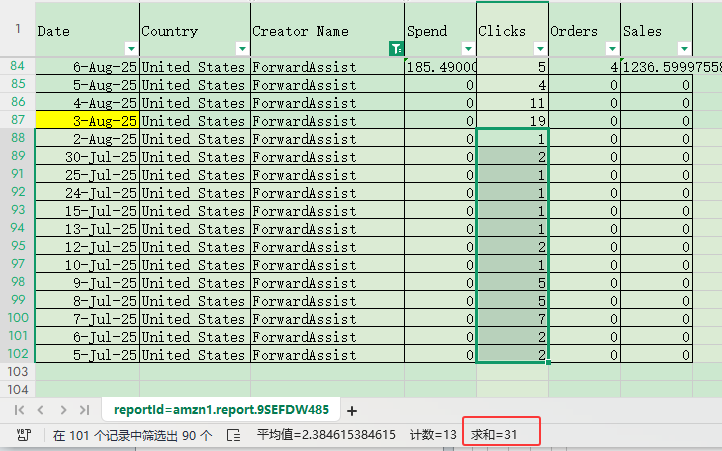
Task: Click the 15-Jul-25 date cell
Action: pyautogui.click(x=87, y=211)
